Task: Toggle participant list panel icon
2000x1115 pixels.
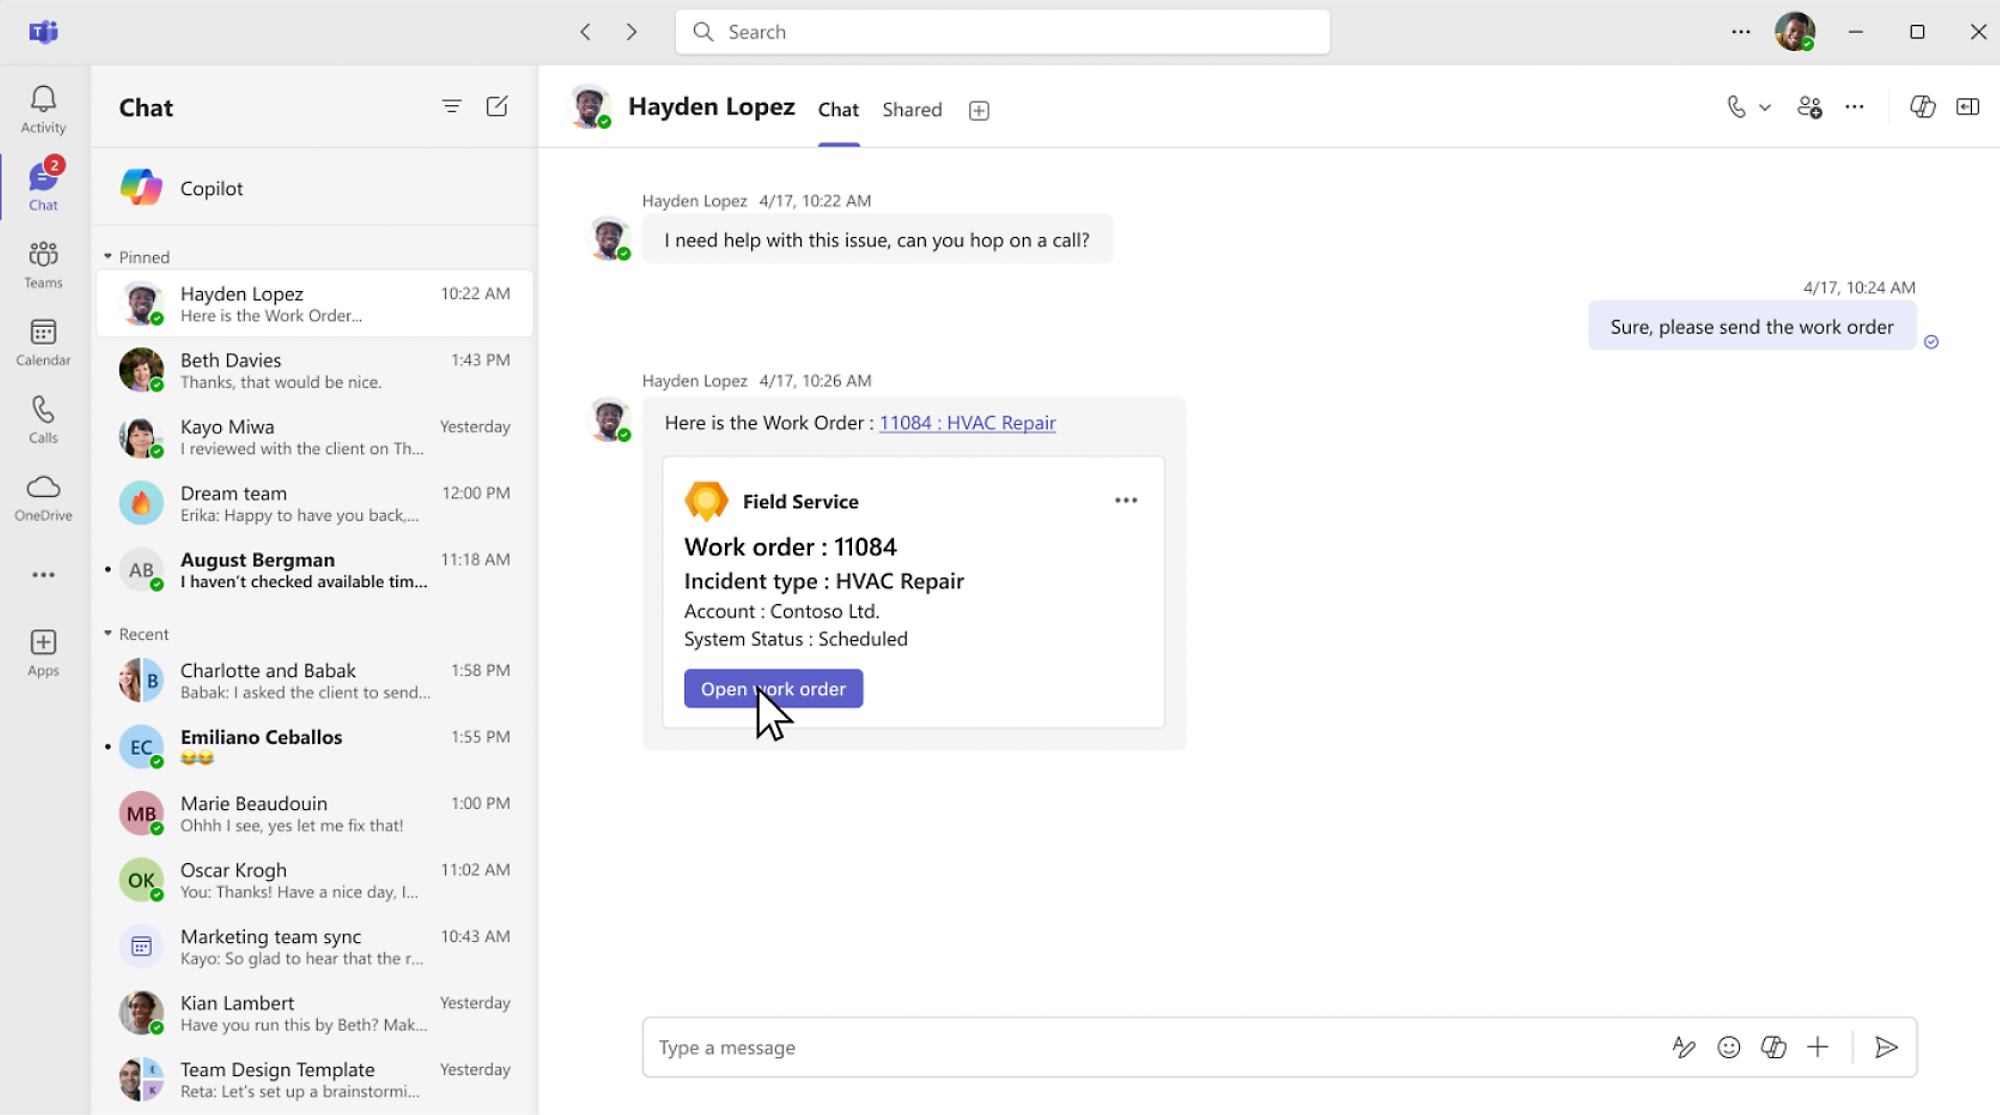Action: (x=1970, y=107)
